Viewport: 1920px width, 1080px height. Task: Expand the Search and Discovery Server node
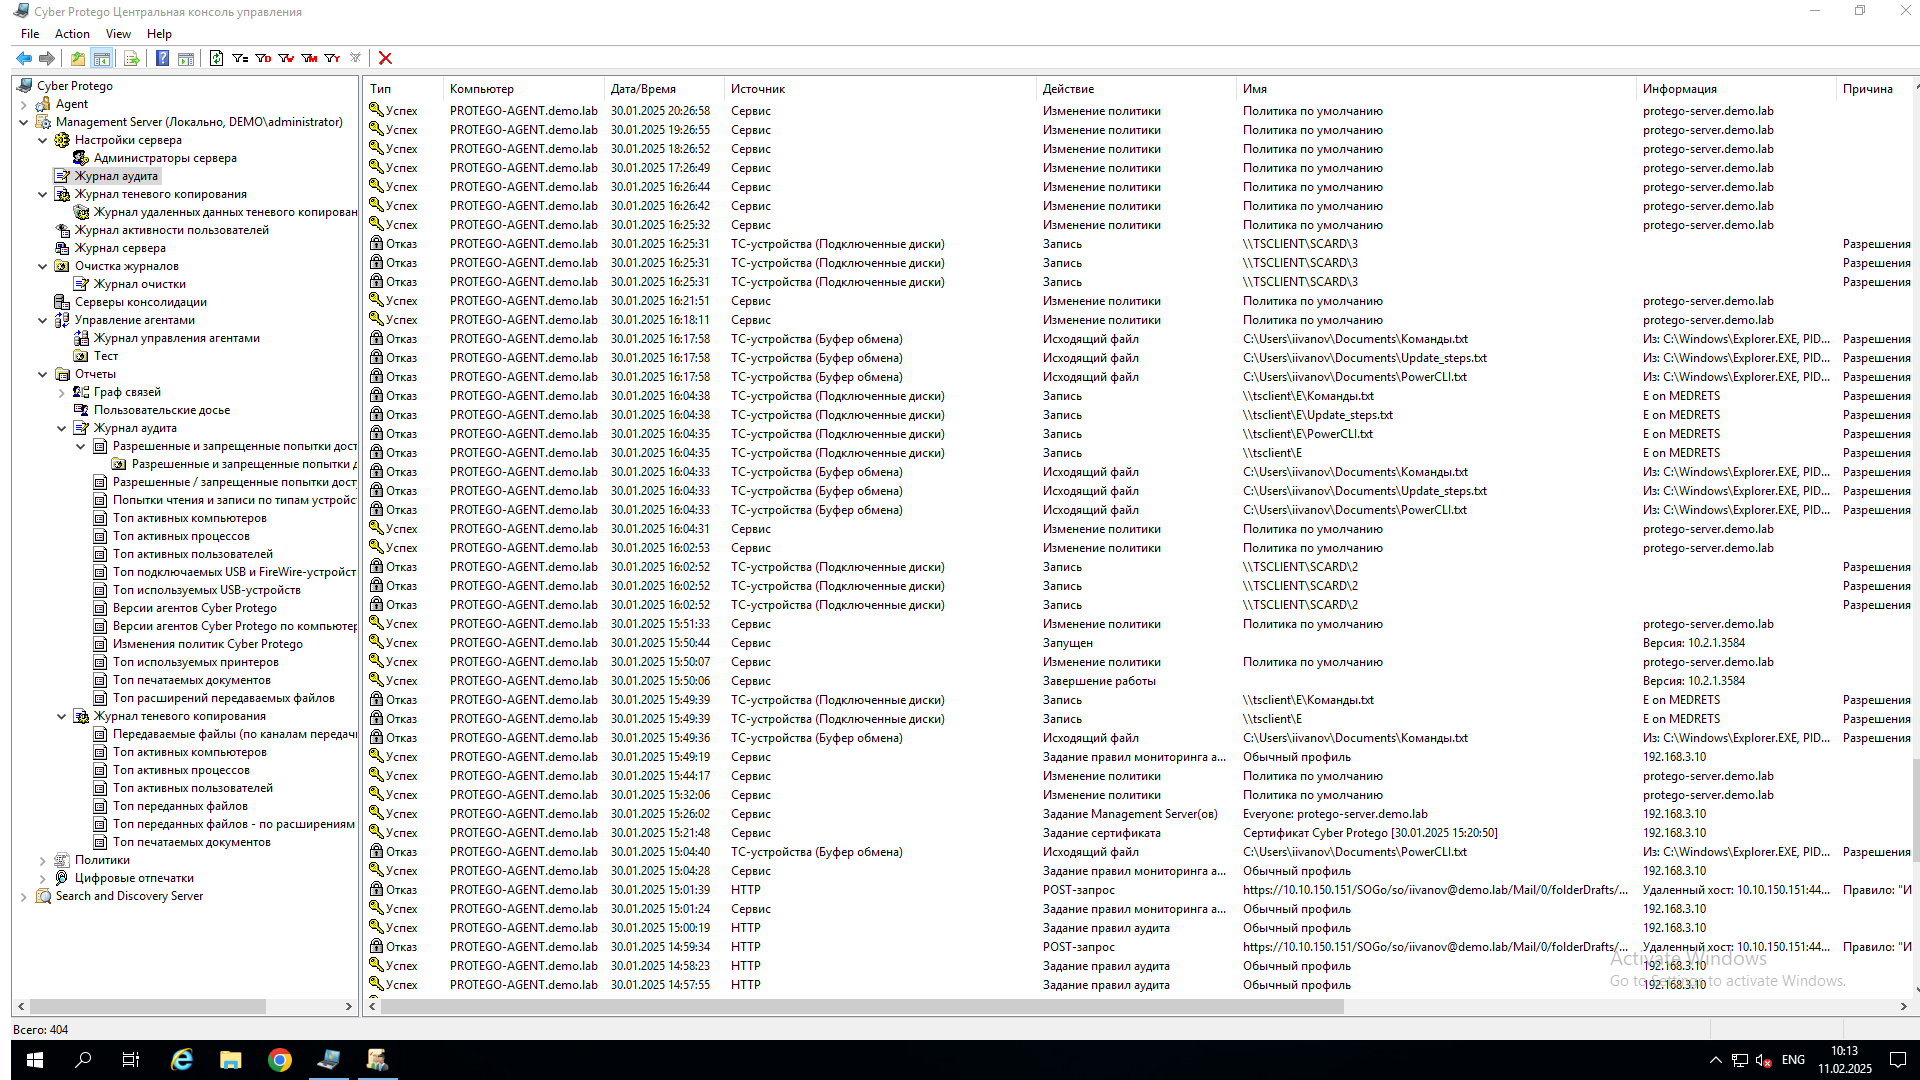(x=24, y=896)
